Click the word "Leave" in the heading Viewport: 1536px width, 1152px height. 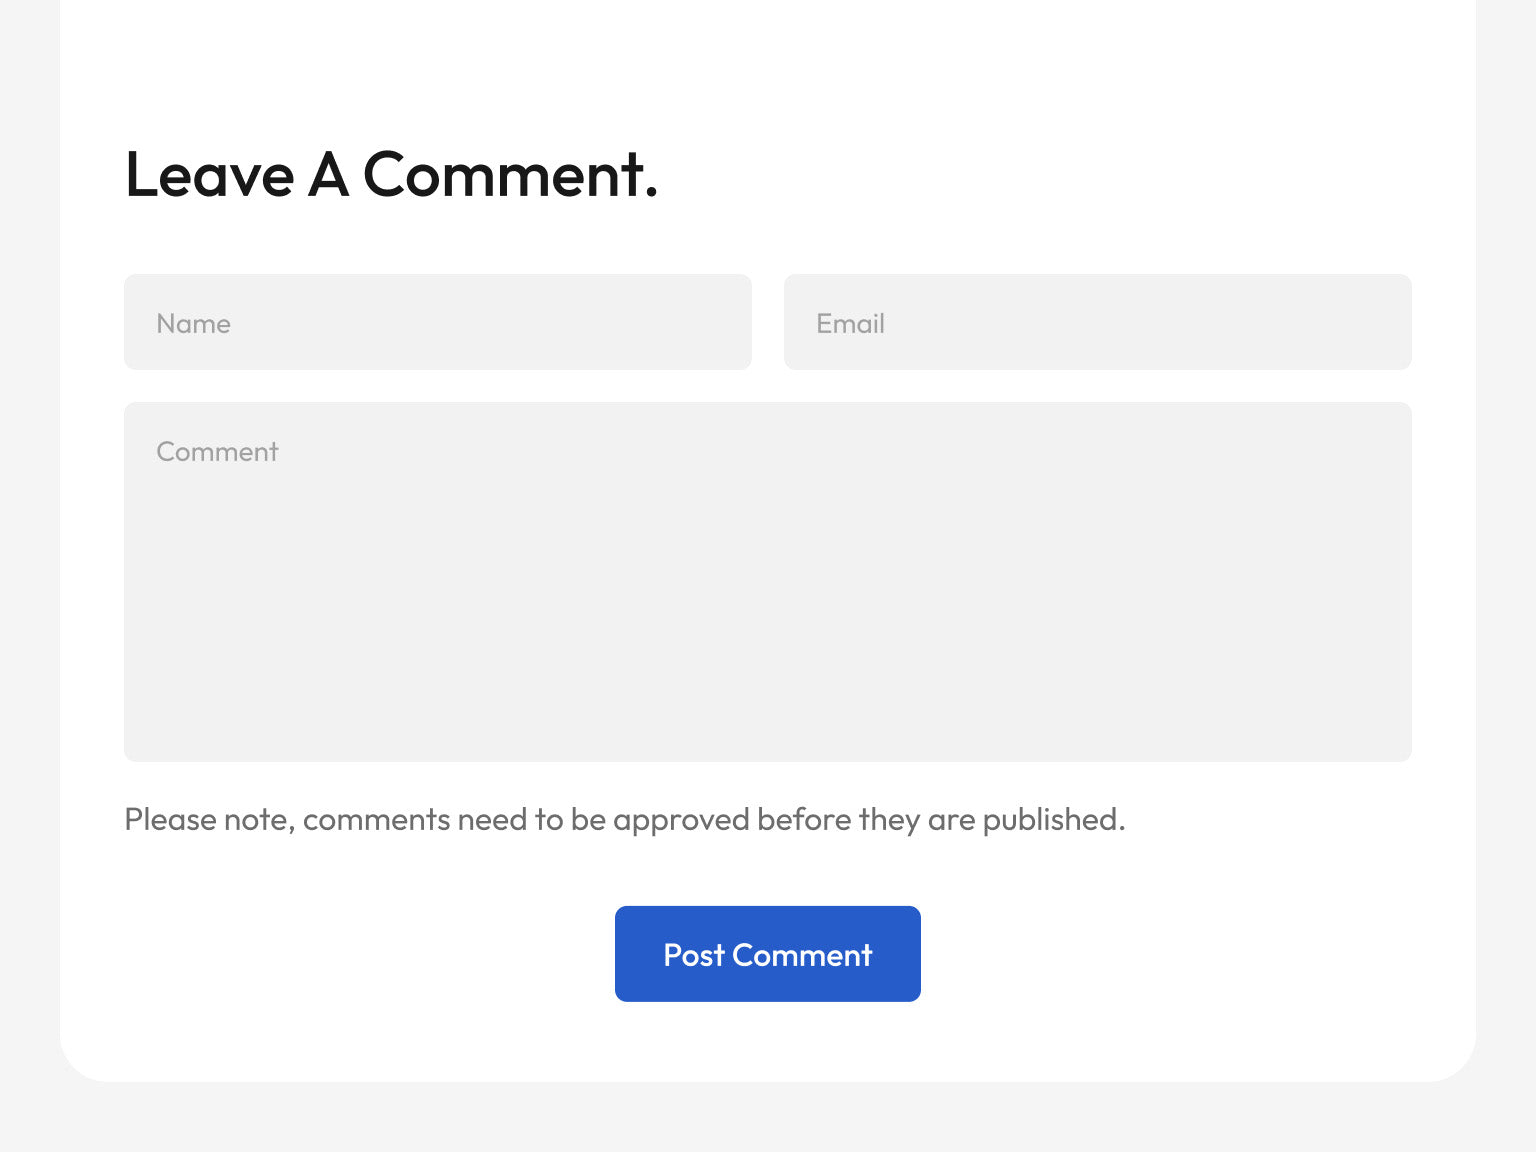point(209,175)
